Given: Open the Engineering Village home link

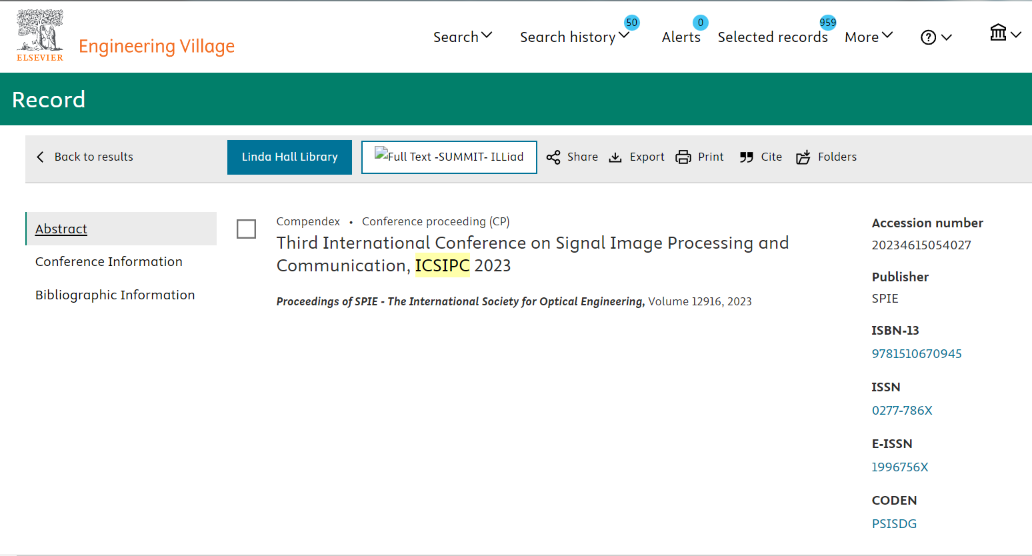Looking at the screenshot, I should coord(157,46).
